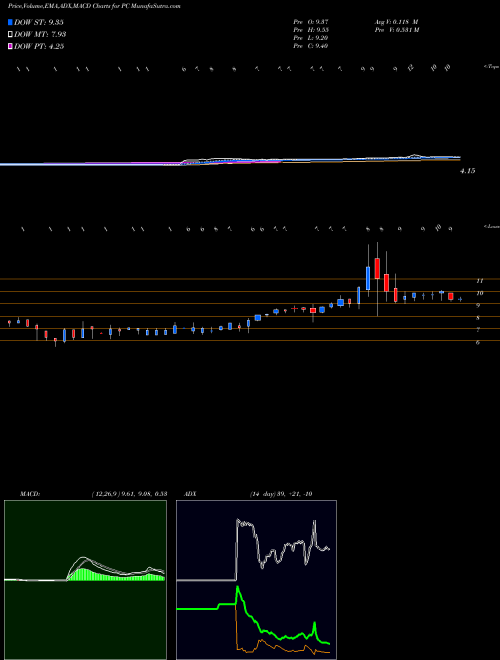Click the 'Pre V' previous volume value
The image size is (500, 660).
396,30
